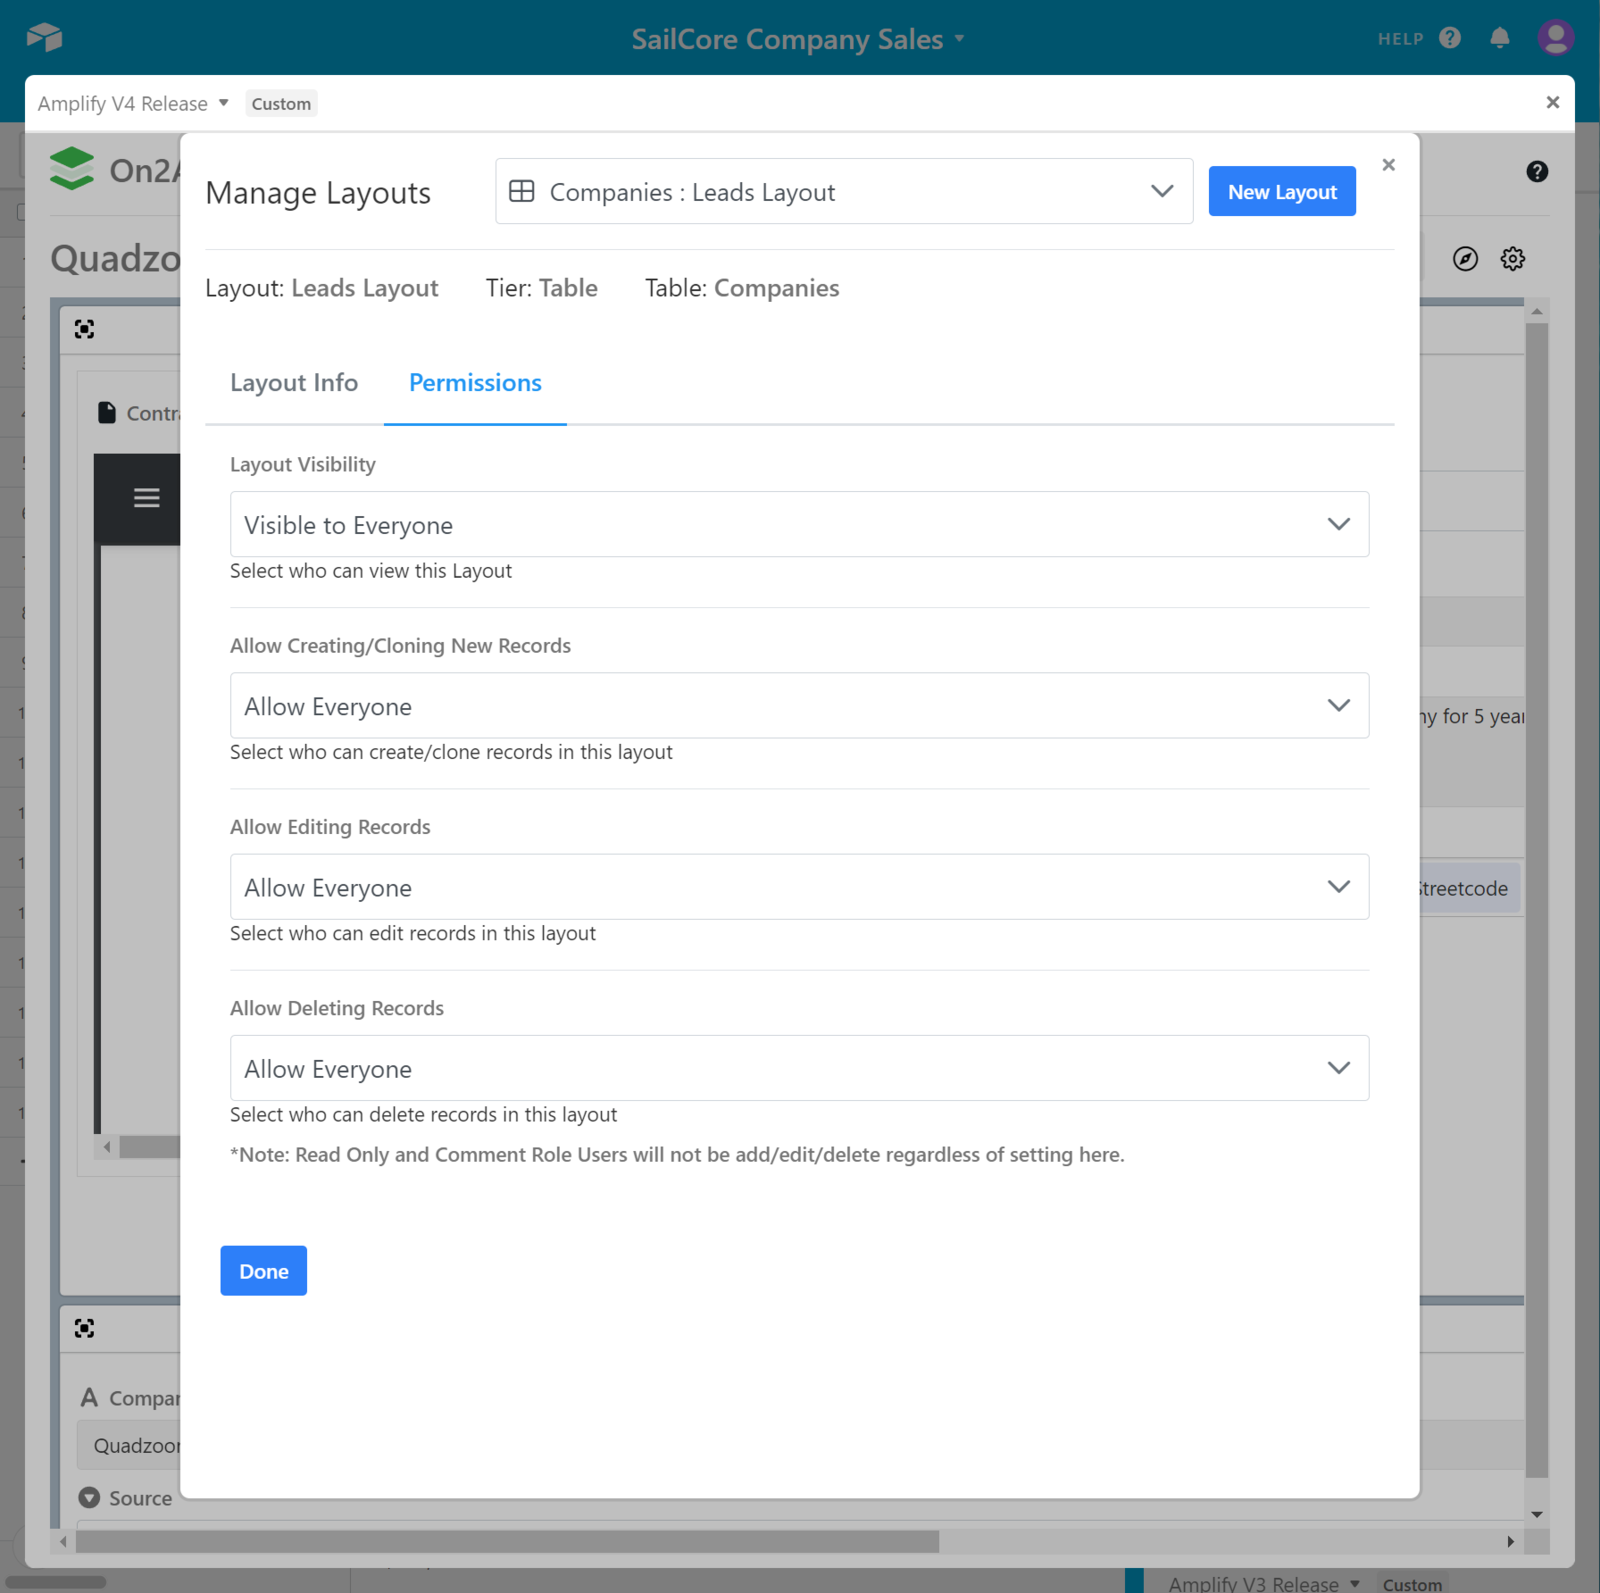Image resolution: width=1600 pixels, height=1593 pixels.
Task: Expand the Allow Editing Records dropdown
Action: 798,887
